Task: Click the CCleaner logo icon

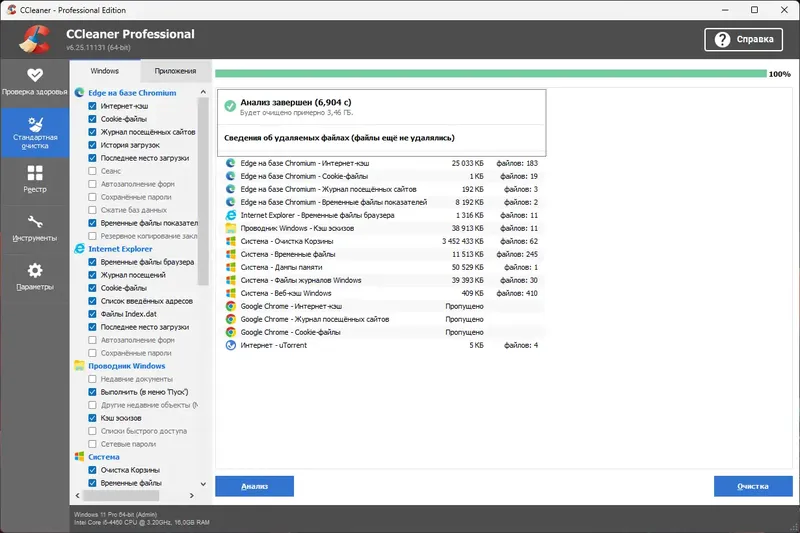Action: click(x=36, y=39)
